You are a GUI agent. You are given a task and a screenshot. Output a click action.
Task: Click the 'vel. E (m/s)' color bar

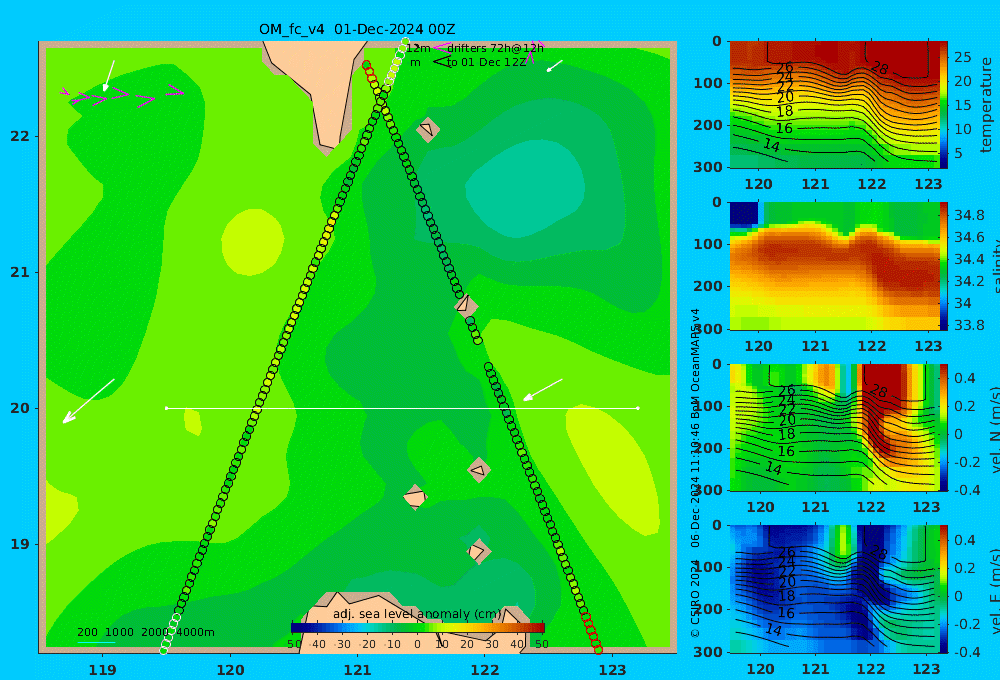click(944, 589)
